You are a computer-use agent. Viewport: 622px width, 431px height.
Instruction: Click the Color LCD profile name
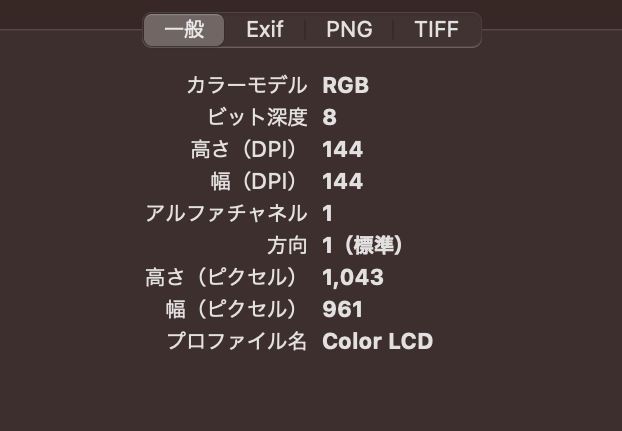(x=377, y=342)
